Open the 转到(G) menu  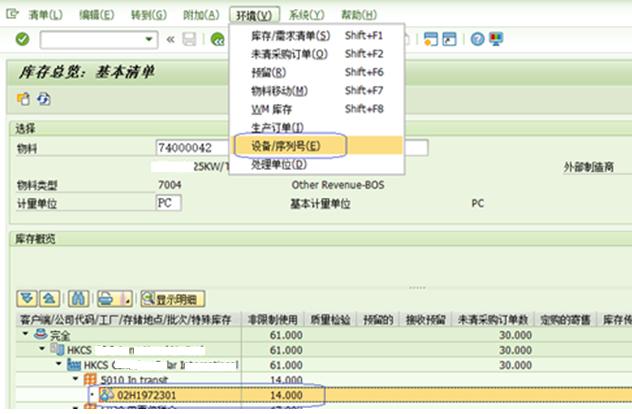click(x=149, y=15)
